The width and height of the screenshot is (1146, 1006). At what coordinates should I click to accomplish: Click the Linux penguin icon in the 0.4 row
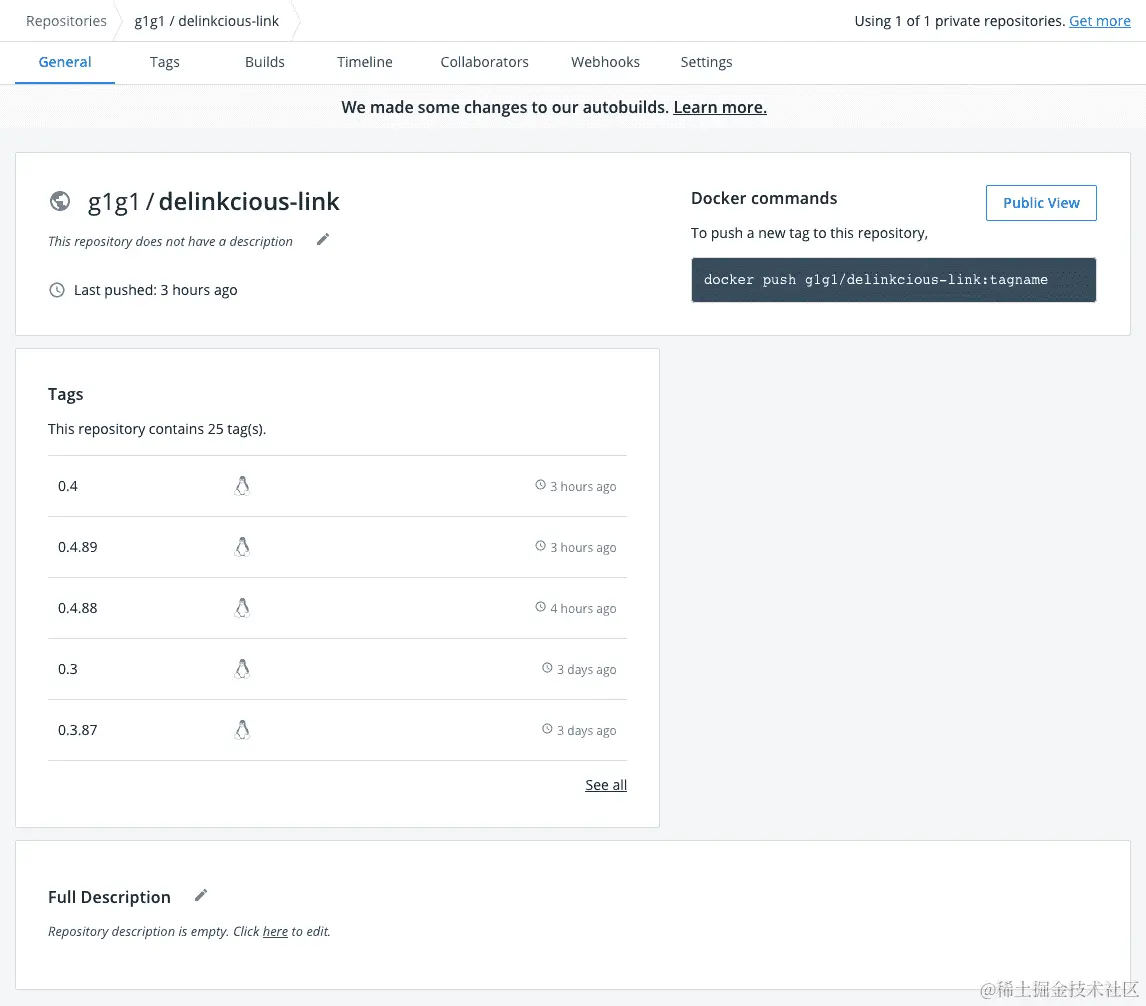point(242,486)
